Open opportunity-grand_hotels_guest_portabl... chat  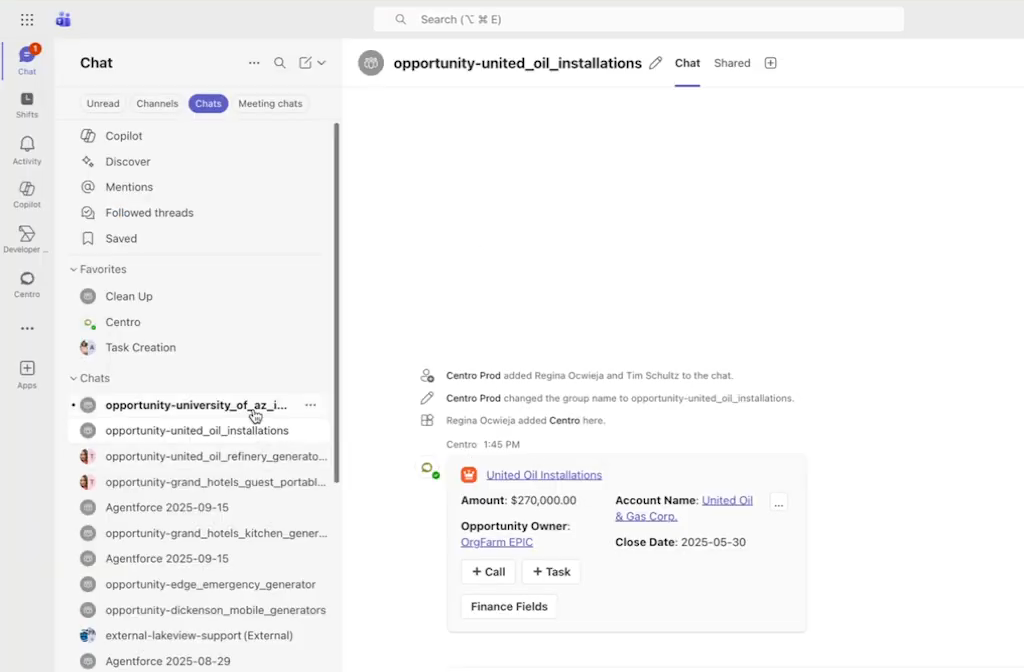click(199, 482)
